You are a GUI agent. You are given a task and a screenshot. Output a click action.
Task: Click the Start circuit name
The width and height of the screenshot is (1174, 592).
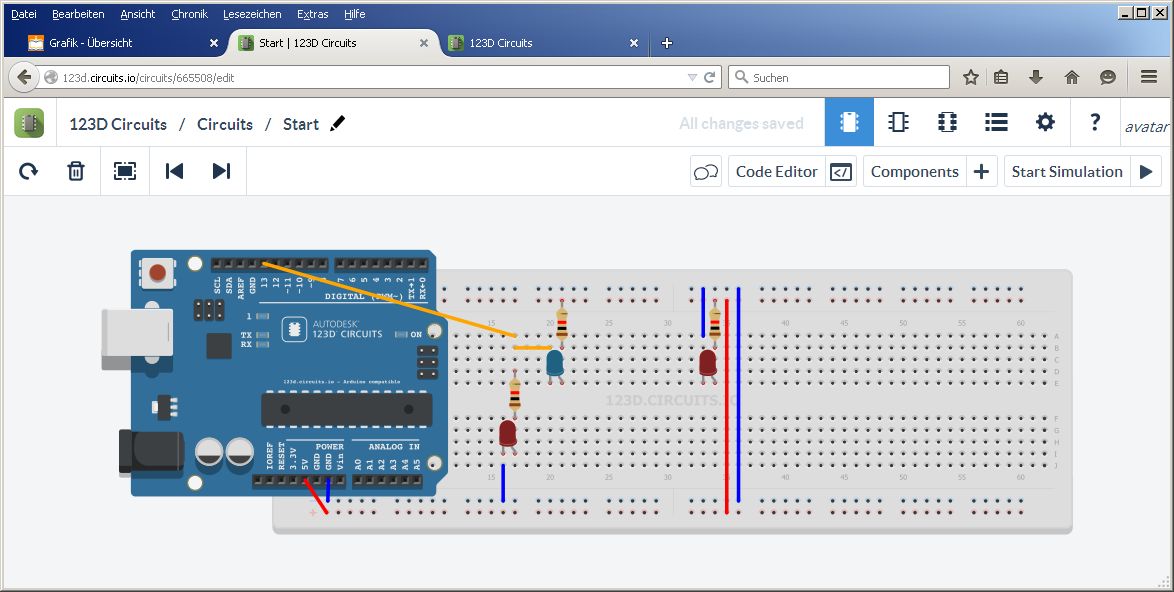tap(301, 124)
